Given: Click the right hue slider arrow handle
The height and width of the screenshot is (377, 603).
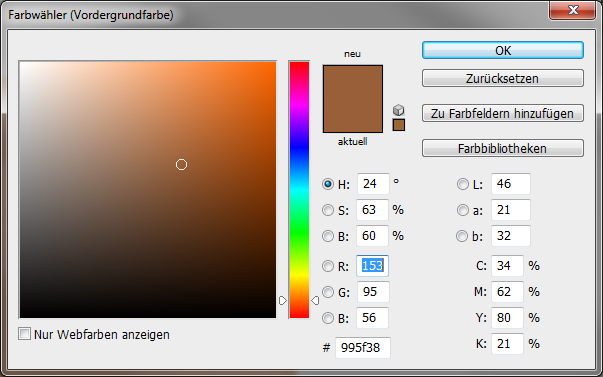Looking at the screenshot, I should [315, 300].
